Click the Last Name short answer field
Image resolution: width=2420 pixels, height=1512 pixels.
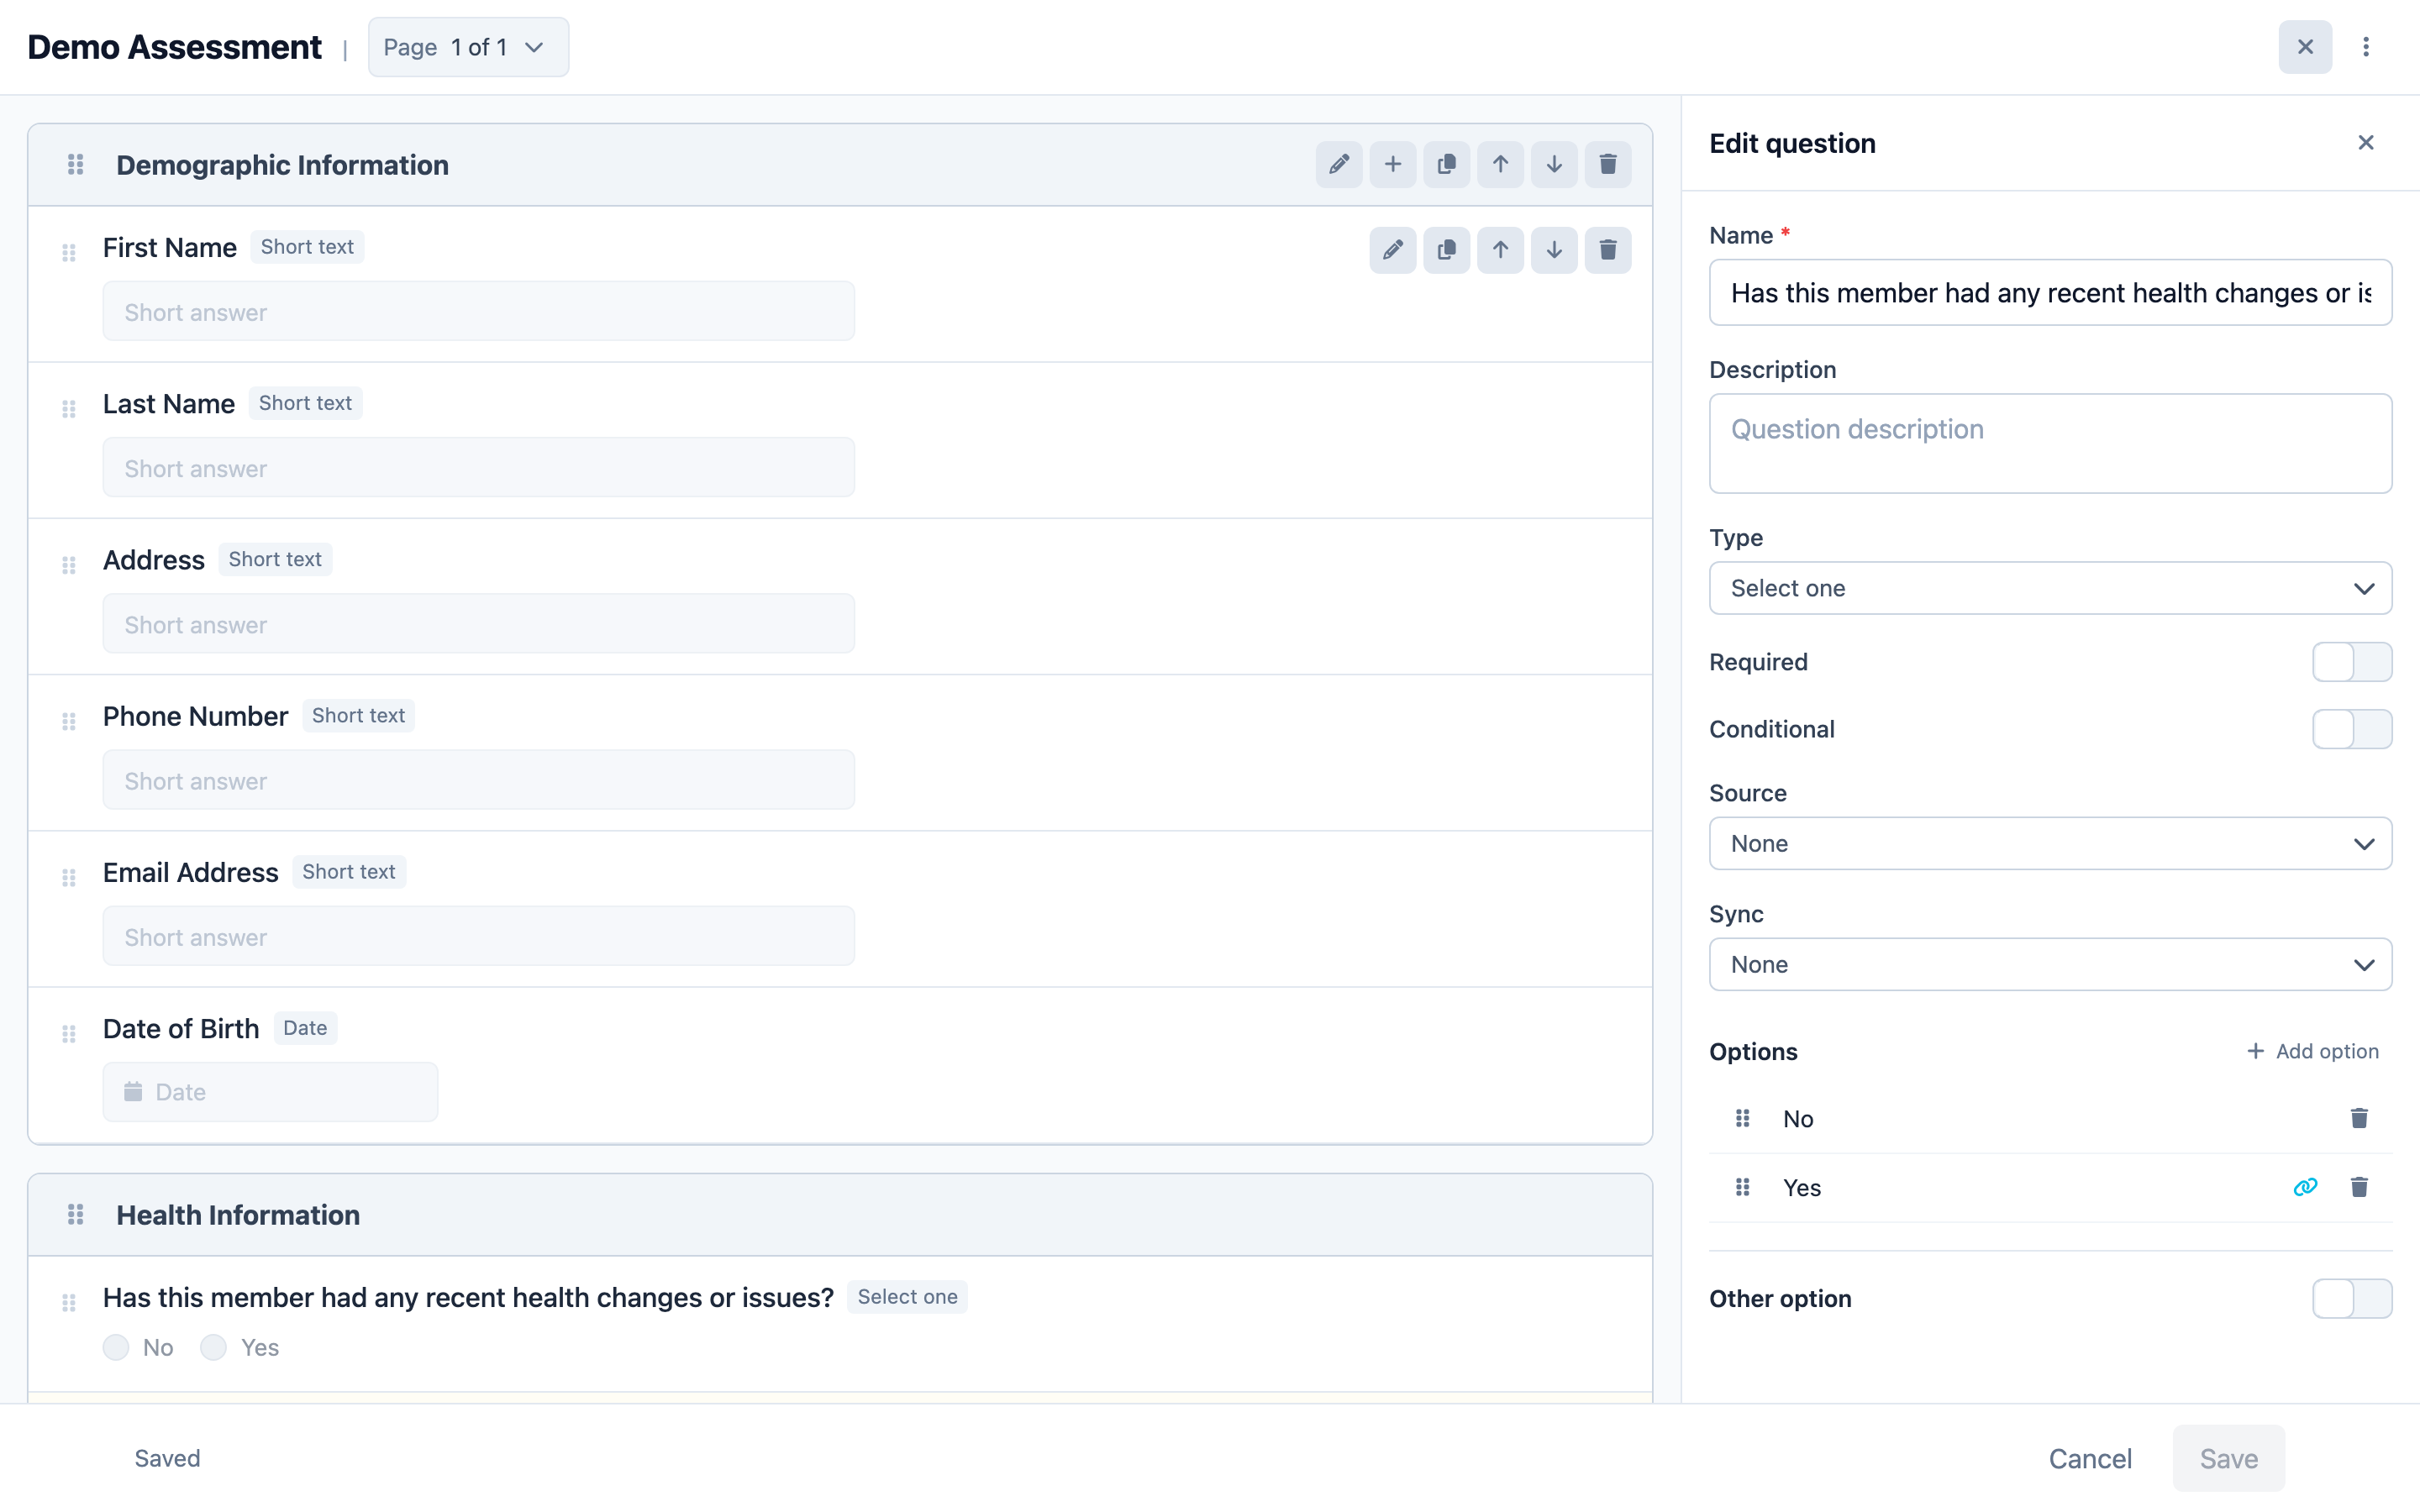(478, 468)
